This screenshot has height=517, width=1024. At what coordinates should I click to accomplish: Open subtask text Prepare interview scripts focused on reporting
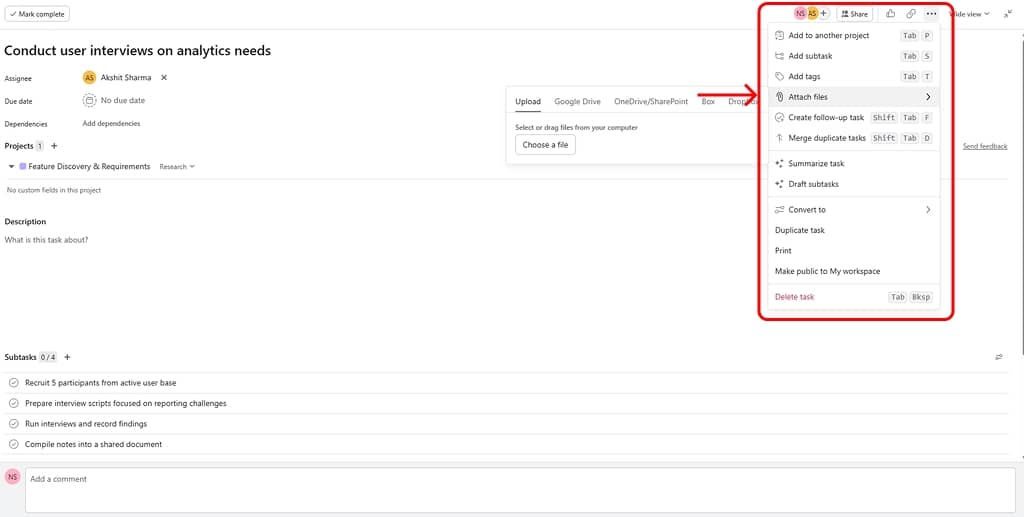(125, 403)
